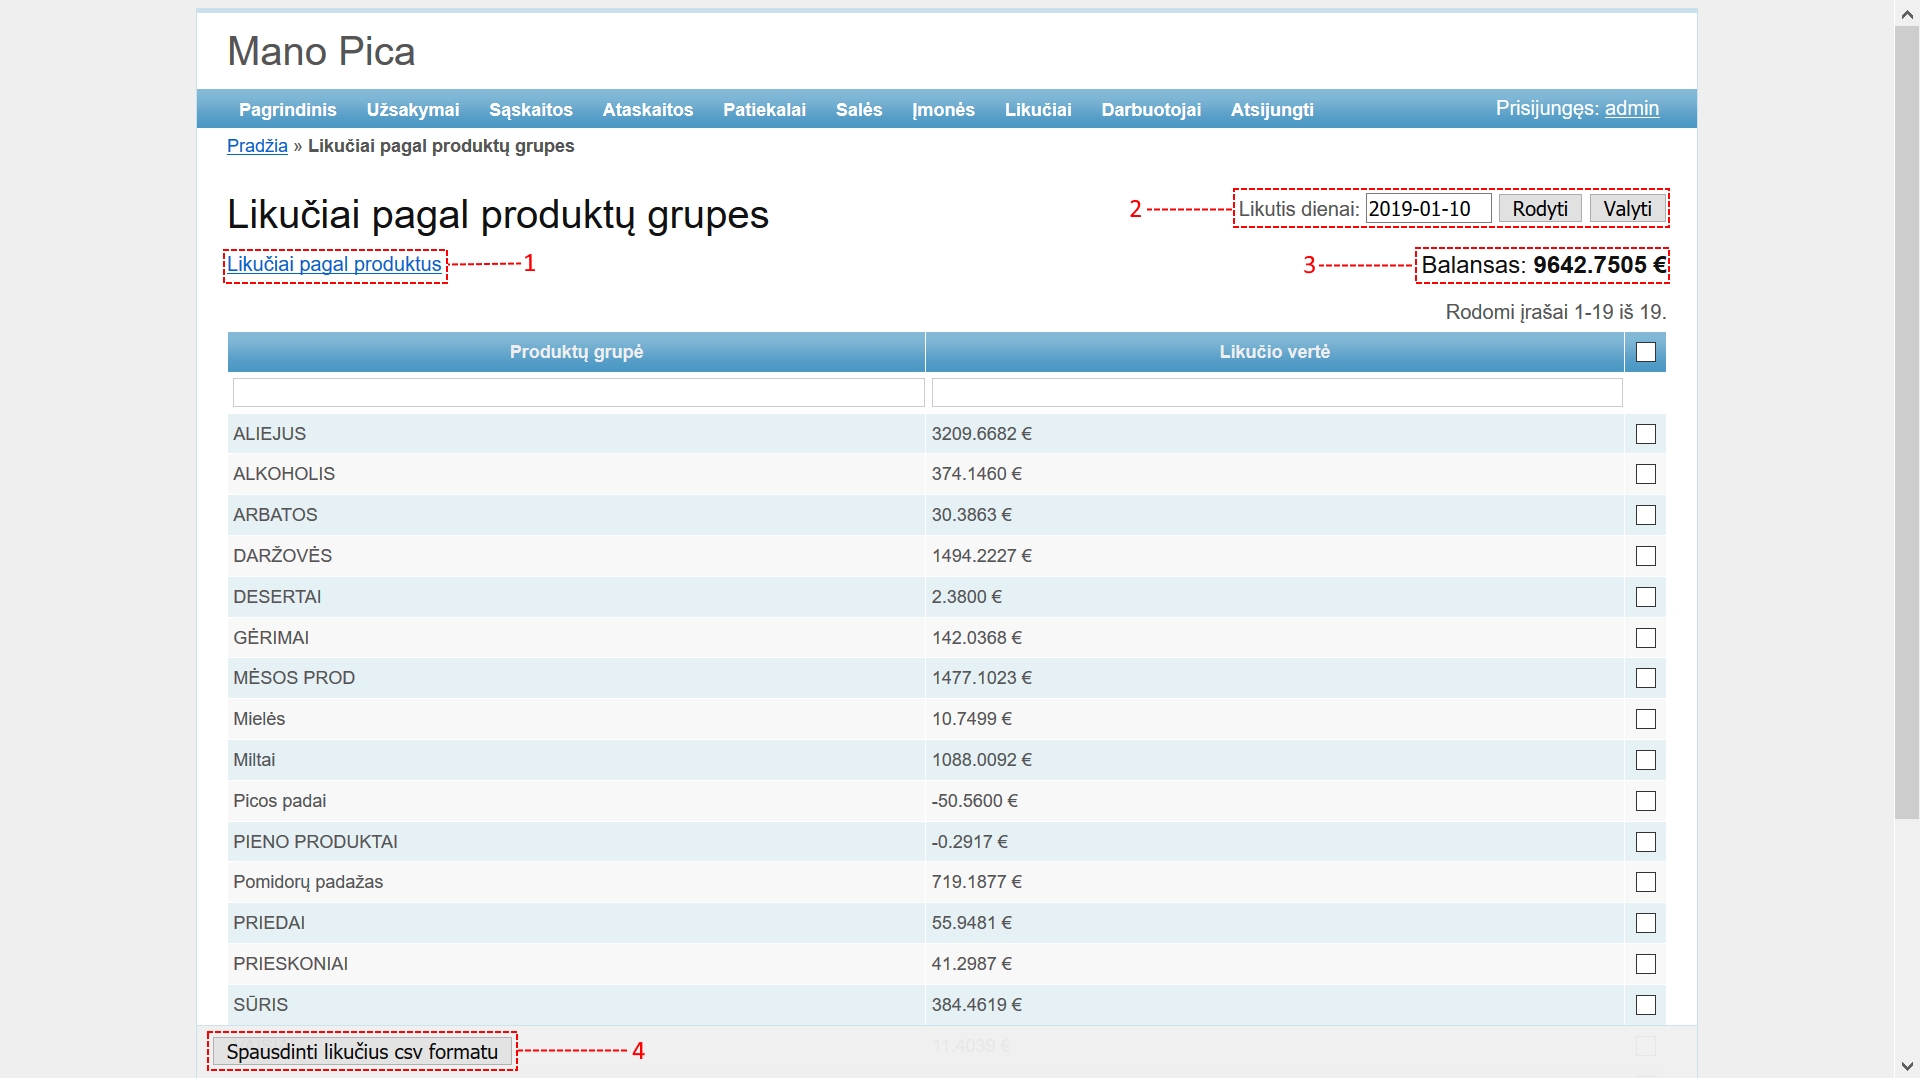Open the Užsakymai menu item
1920x1078 pixels.
pyautogui.click(x=413, y=110)
